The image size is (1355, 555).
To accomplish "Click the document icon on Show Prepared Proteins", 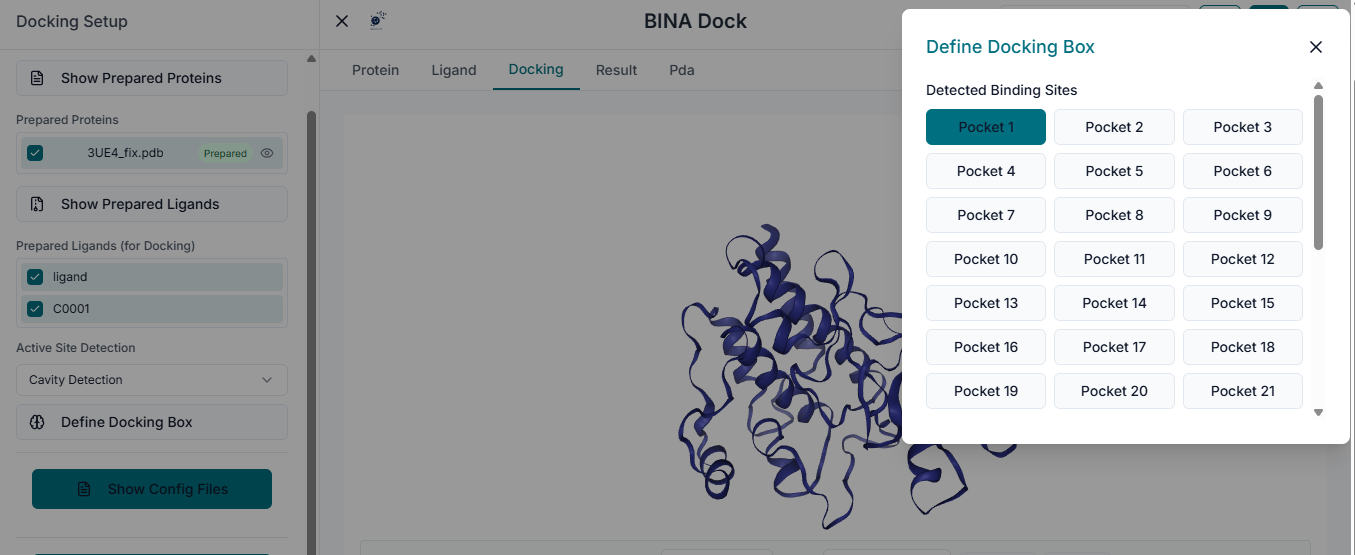I will coord(37,78).
